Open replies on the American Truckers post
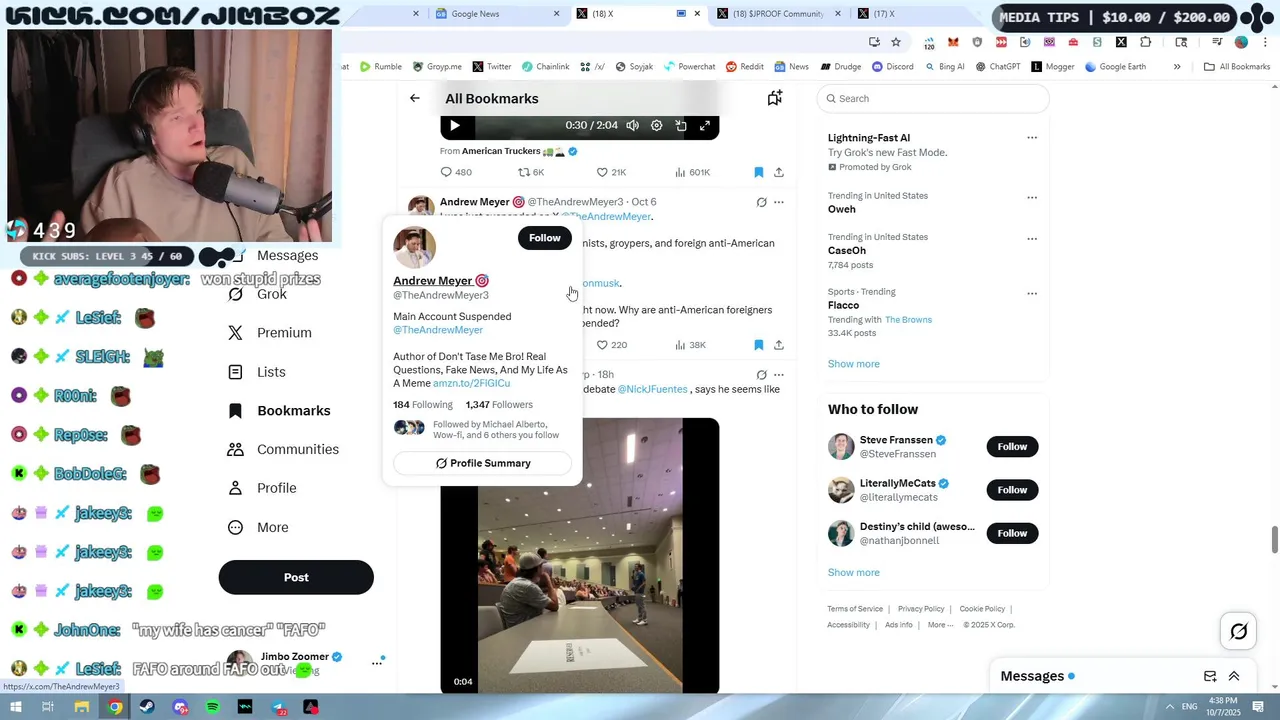This screenshot has height=720, width=1280. [456, 172]
